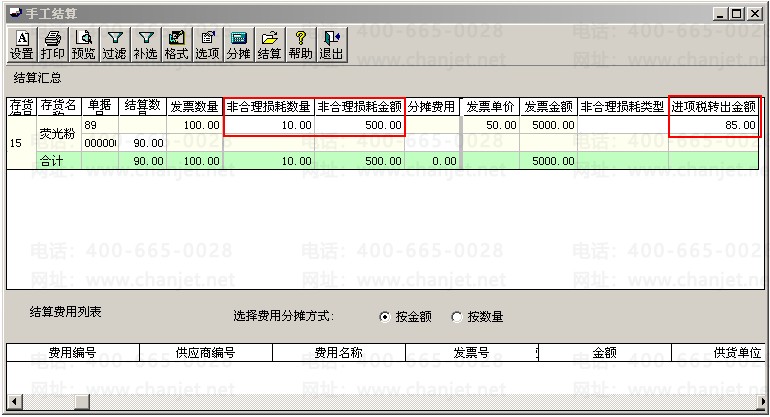Open the 选项 options tool
This screenshot has height=417, width=770.
point(207,45)
